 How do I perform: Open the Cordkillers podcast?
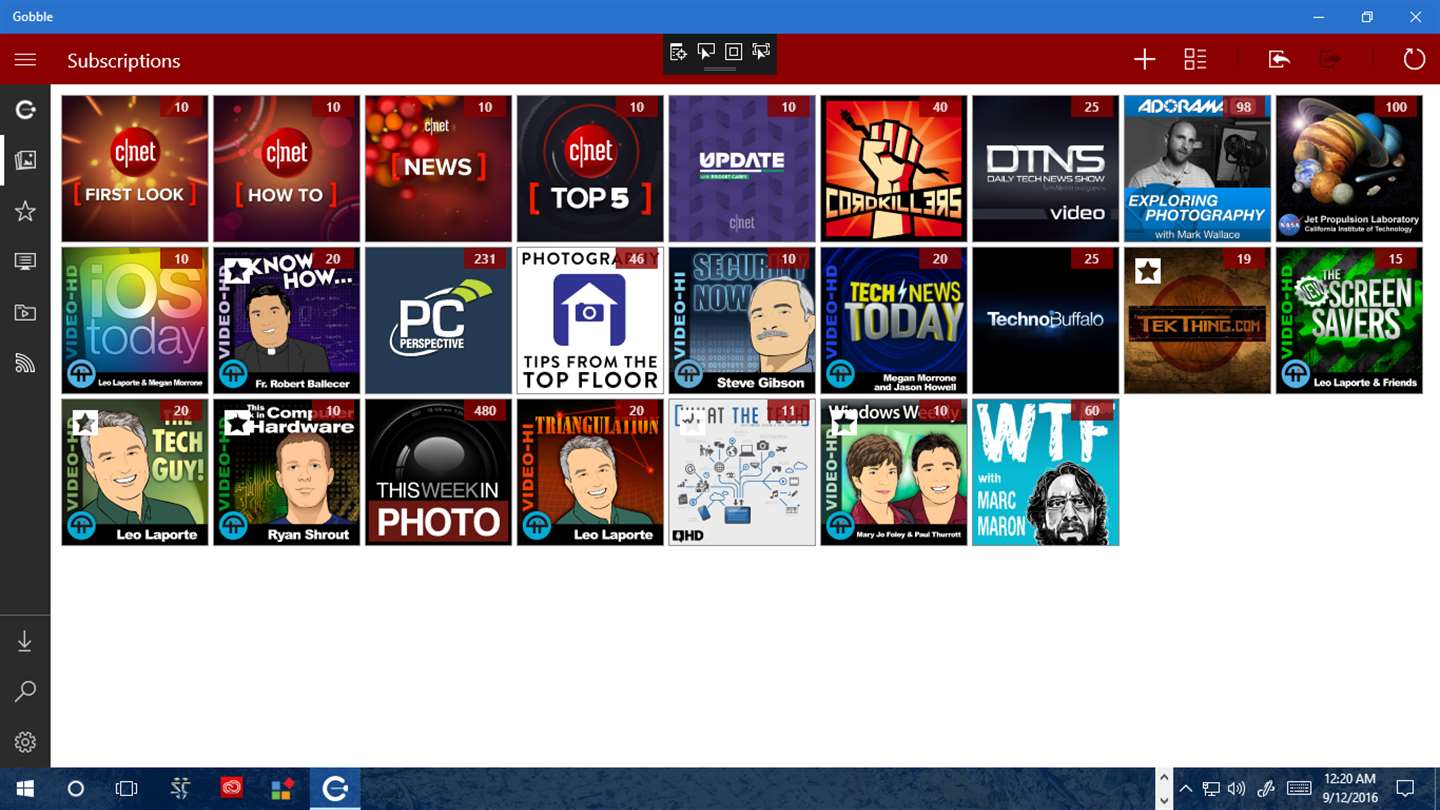click(894, 169)
